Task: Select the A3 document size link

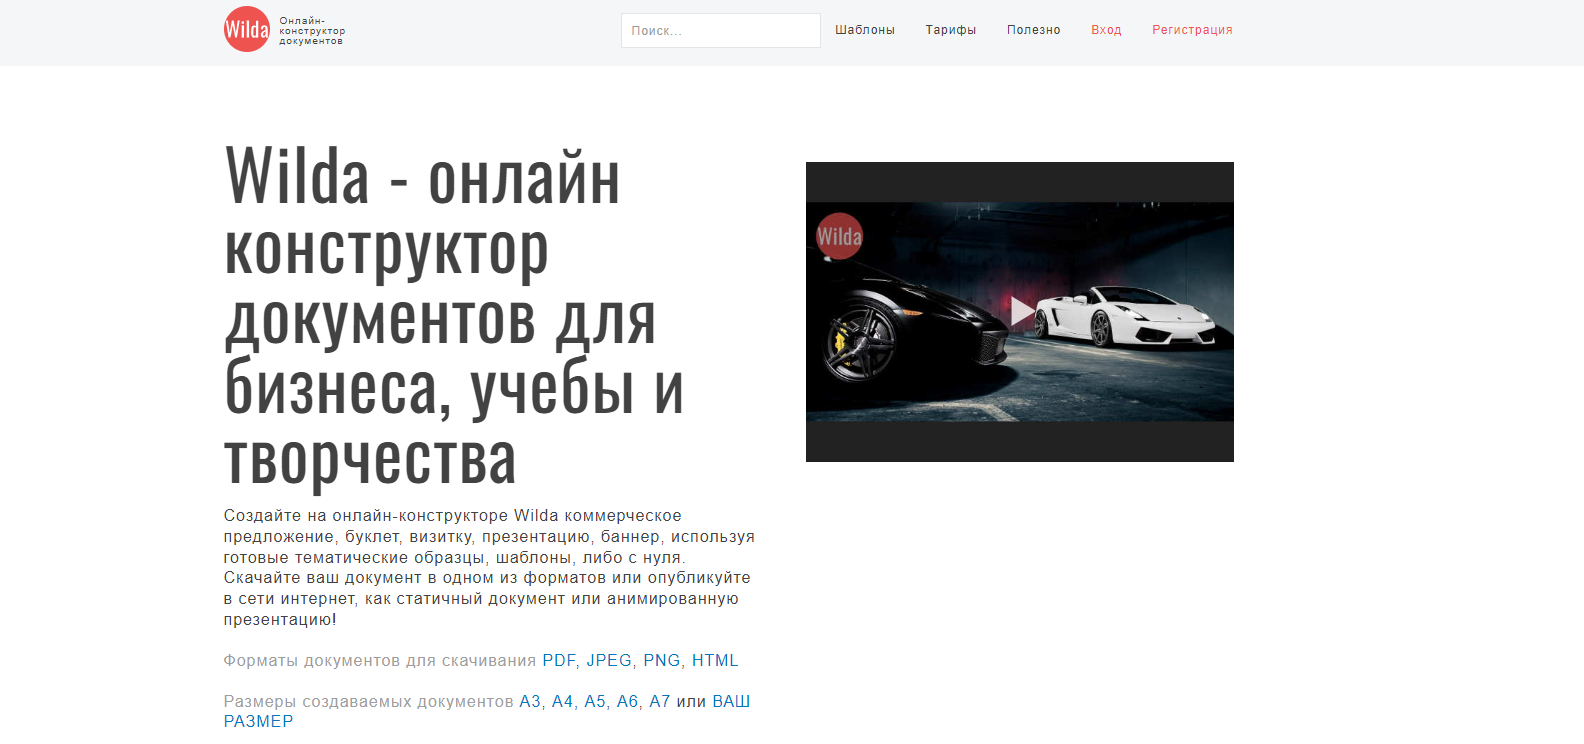Action: pos(530,701)
